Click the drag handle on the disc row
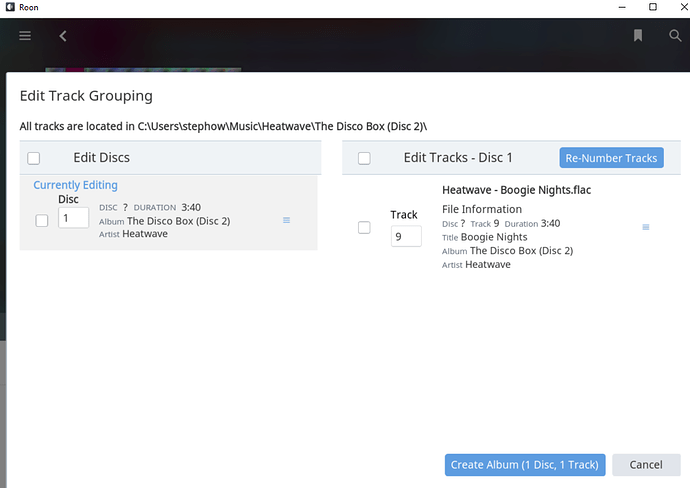The height and width of the screenshot is (488, 690). click(x=286, y=220)
